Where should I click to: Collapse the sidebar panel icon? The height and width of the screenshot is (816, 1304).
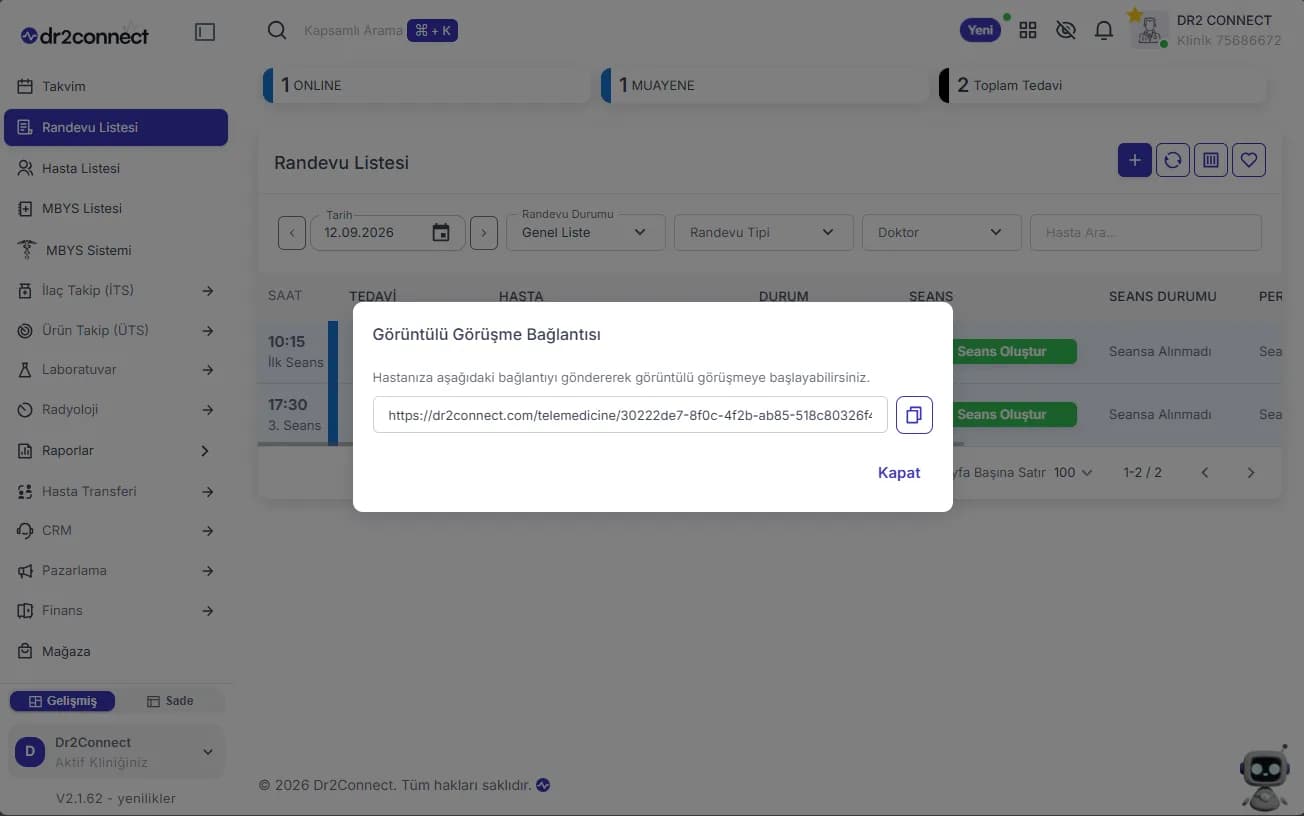click(205, 32)
